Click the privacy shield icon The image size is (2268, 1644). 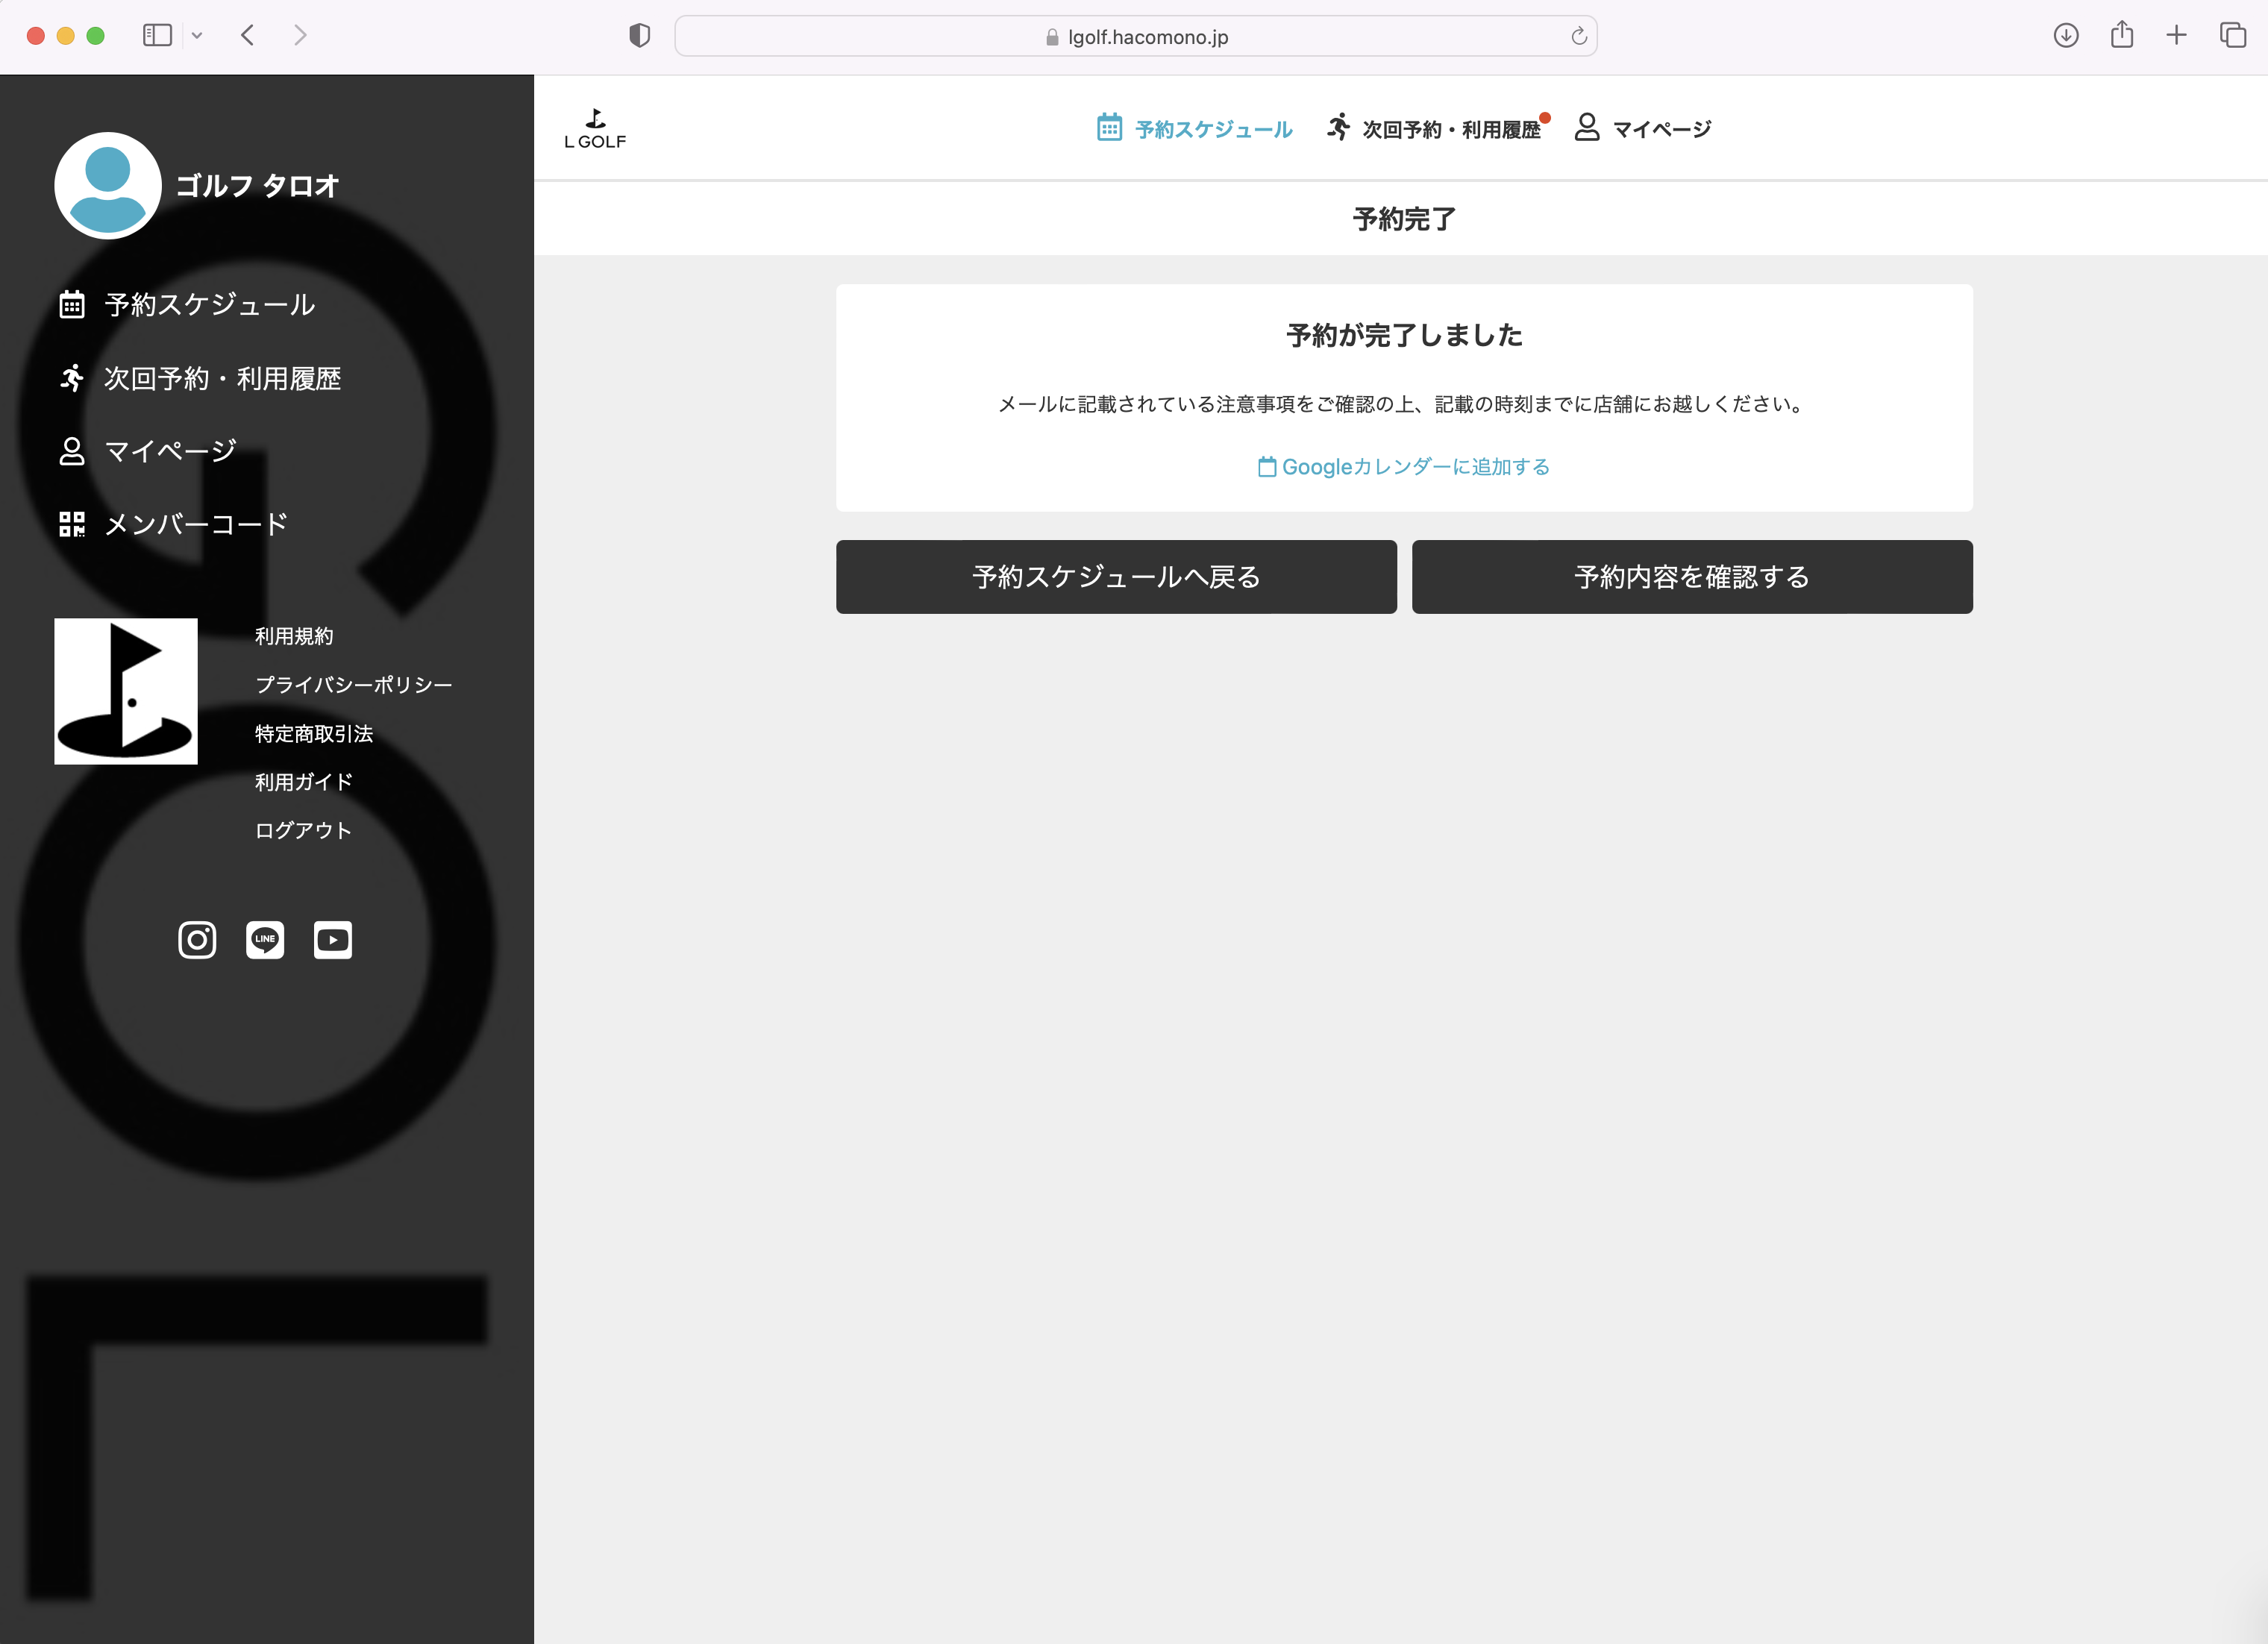click(640, 36)
